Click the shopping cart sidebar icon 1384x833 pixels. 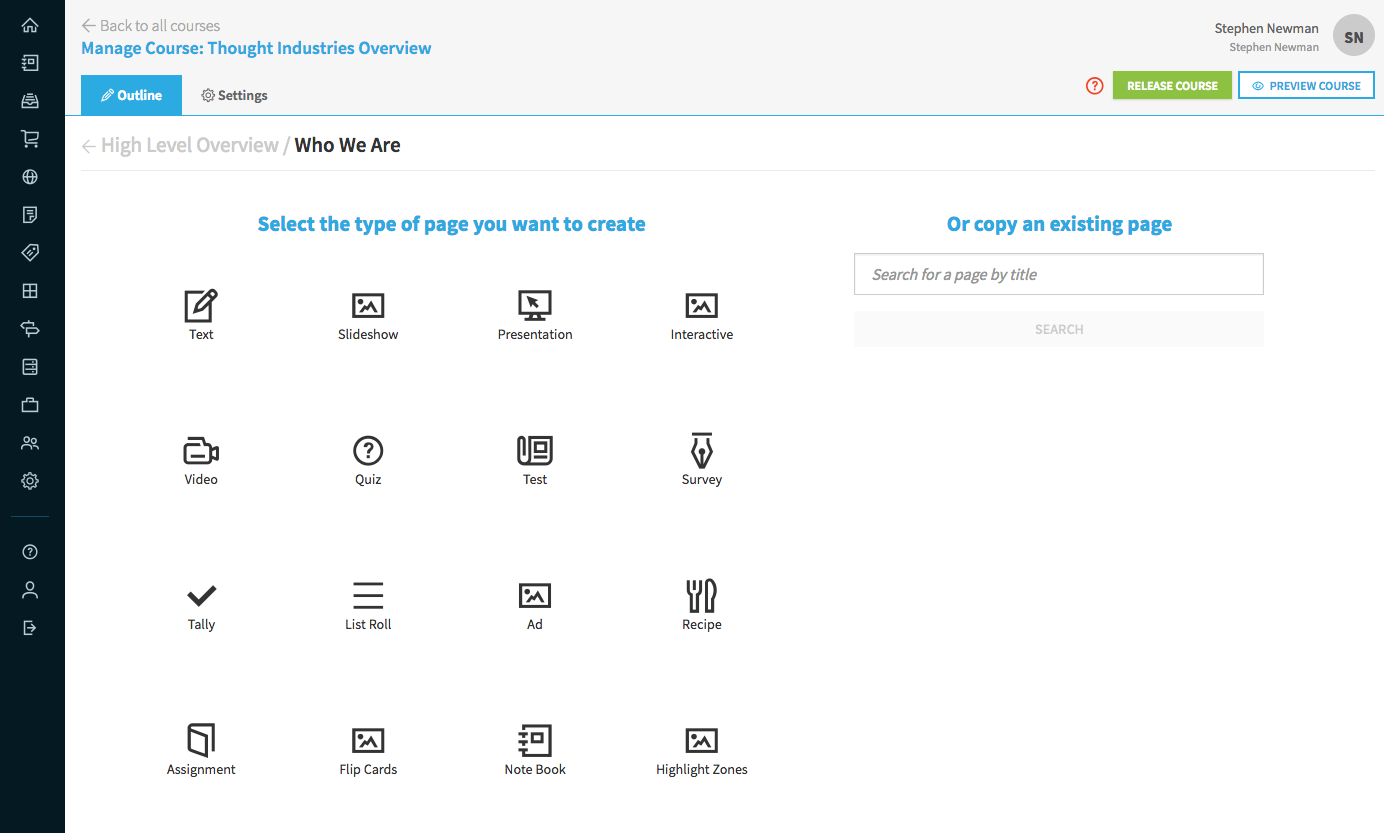[x=30, y=139]
